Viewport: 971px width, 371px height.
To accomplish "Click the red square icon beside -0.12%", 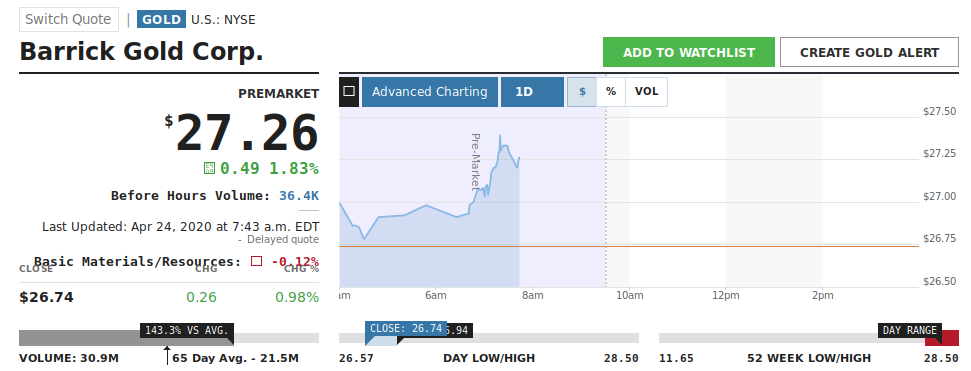I will [256, 261].
